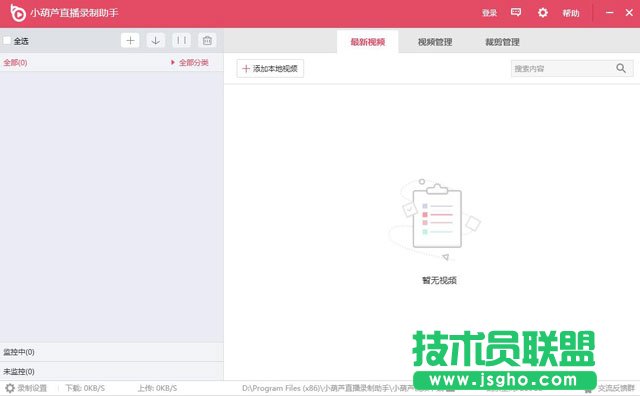The image size is (640, 396).
Task: Click the 交流反馈群 link
Action: [x=616, y=388]
